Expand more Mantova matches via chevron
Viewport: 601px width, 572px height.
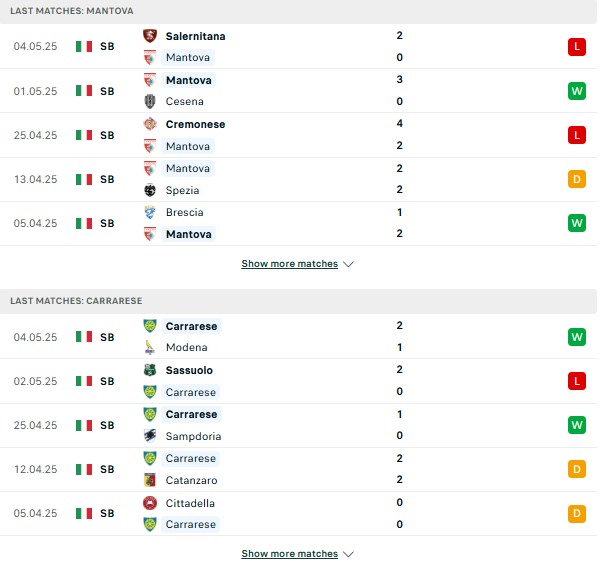click(348, 264)
